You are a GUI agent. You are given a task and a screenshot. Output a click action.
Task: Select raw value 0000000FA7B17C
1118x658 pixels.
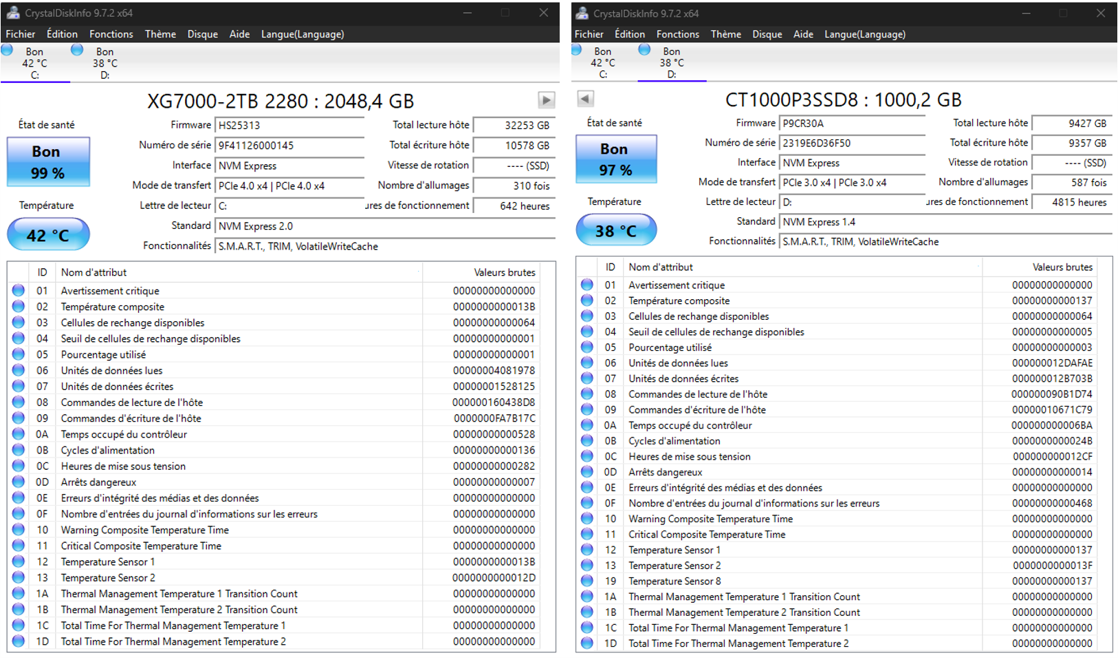click(x=494, y=418)
